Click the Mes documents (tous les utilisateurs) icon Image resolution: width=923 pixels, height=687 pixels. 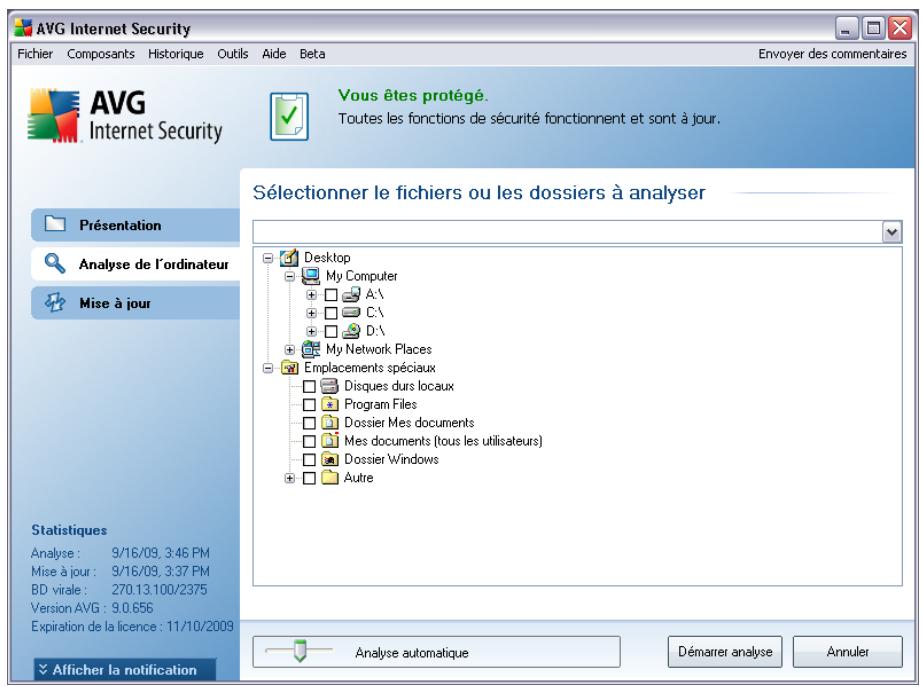point(330,441)
